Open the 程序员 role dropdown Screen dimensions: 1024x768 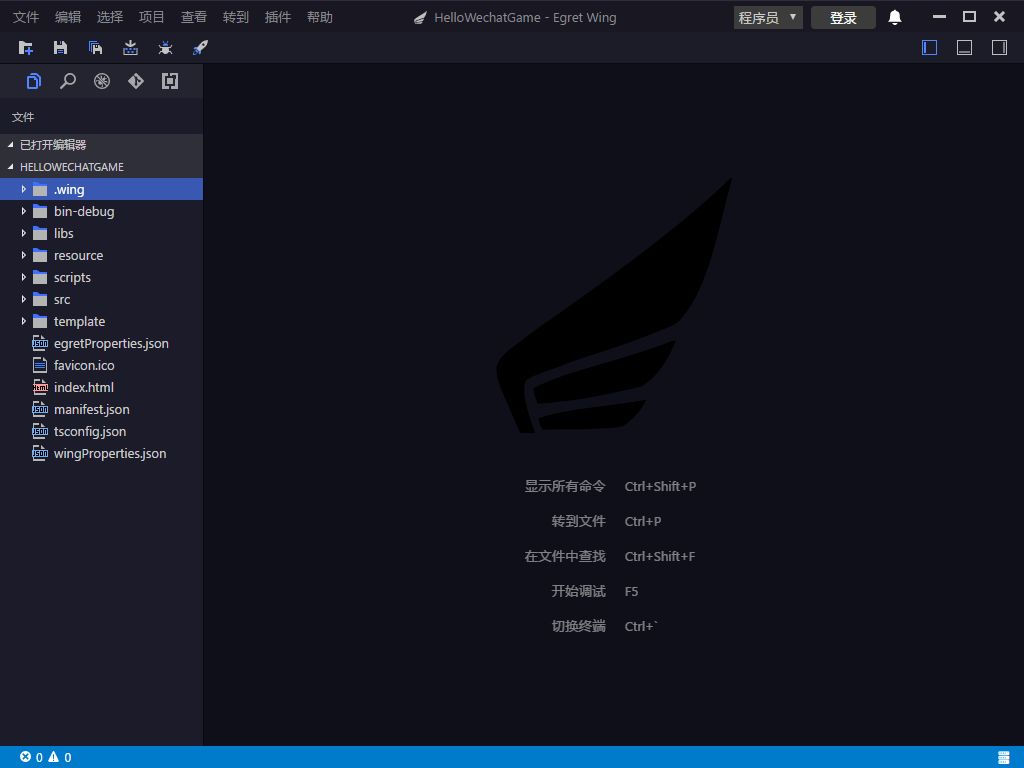point(768,18)
